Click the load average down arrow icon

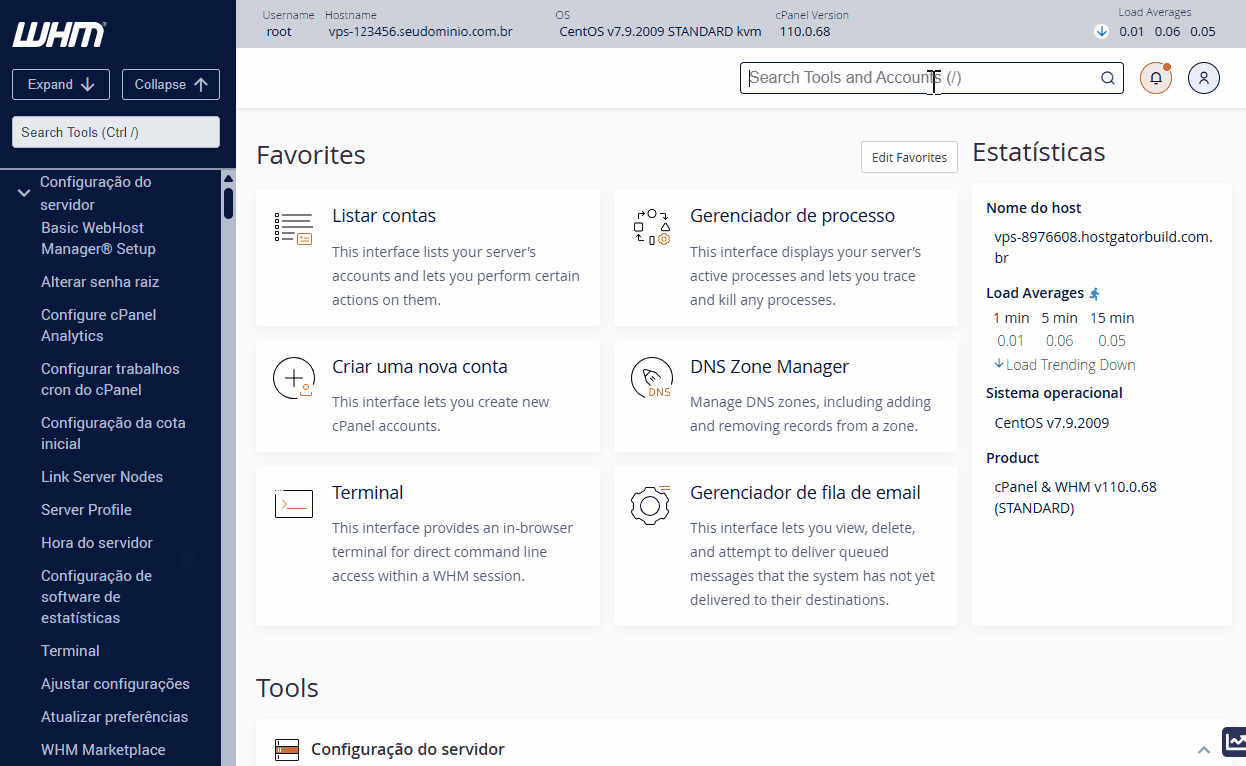click(1101, 31)
